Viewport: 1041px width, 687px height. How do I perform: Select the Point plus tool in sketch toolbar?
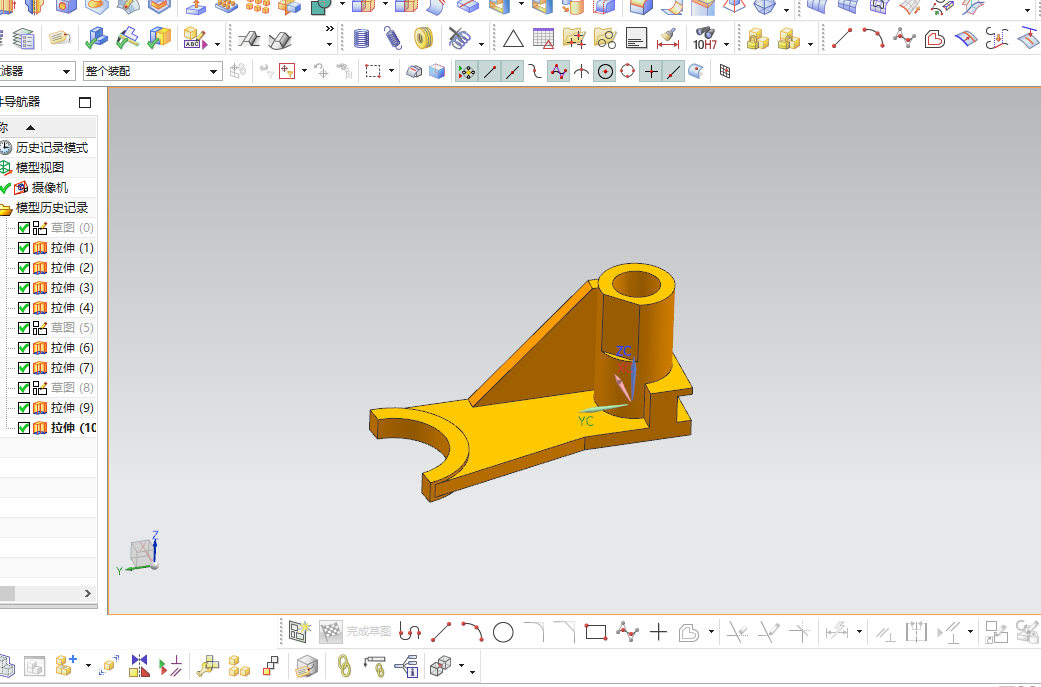[658, 632]
